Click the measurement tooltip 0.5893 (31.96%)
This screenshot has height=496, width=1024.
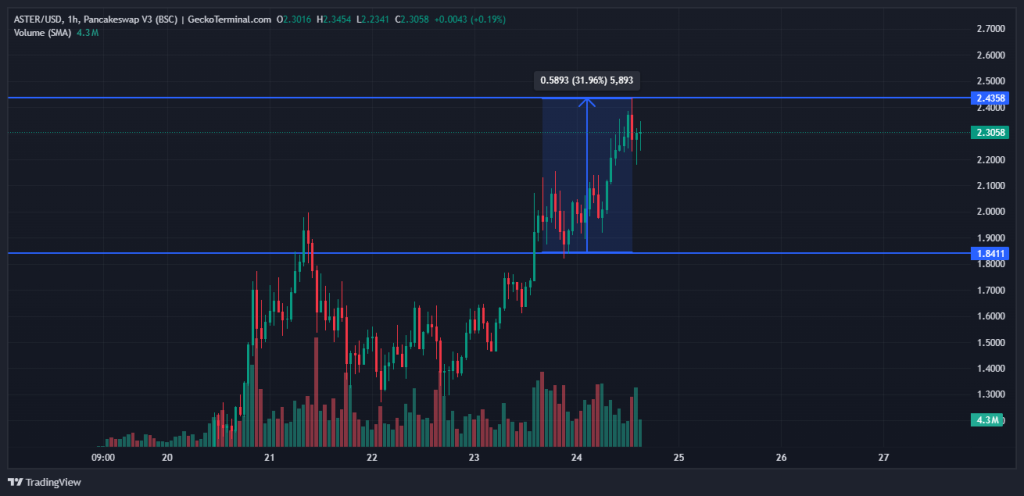(586, 81)
